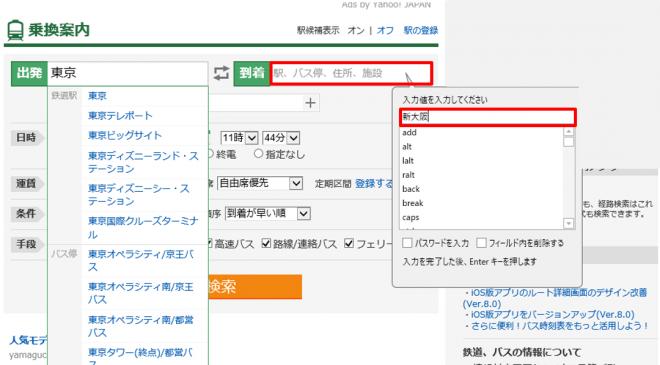Toggle the 路線/連絡バス checkbox
This screenshot has width=660, height=365.
coord(266,243)
